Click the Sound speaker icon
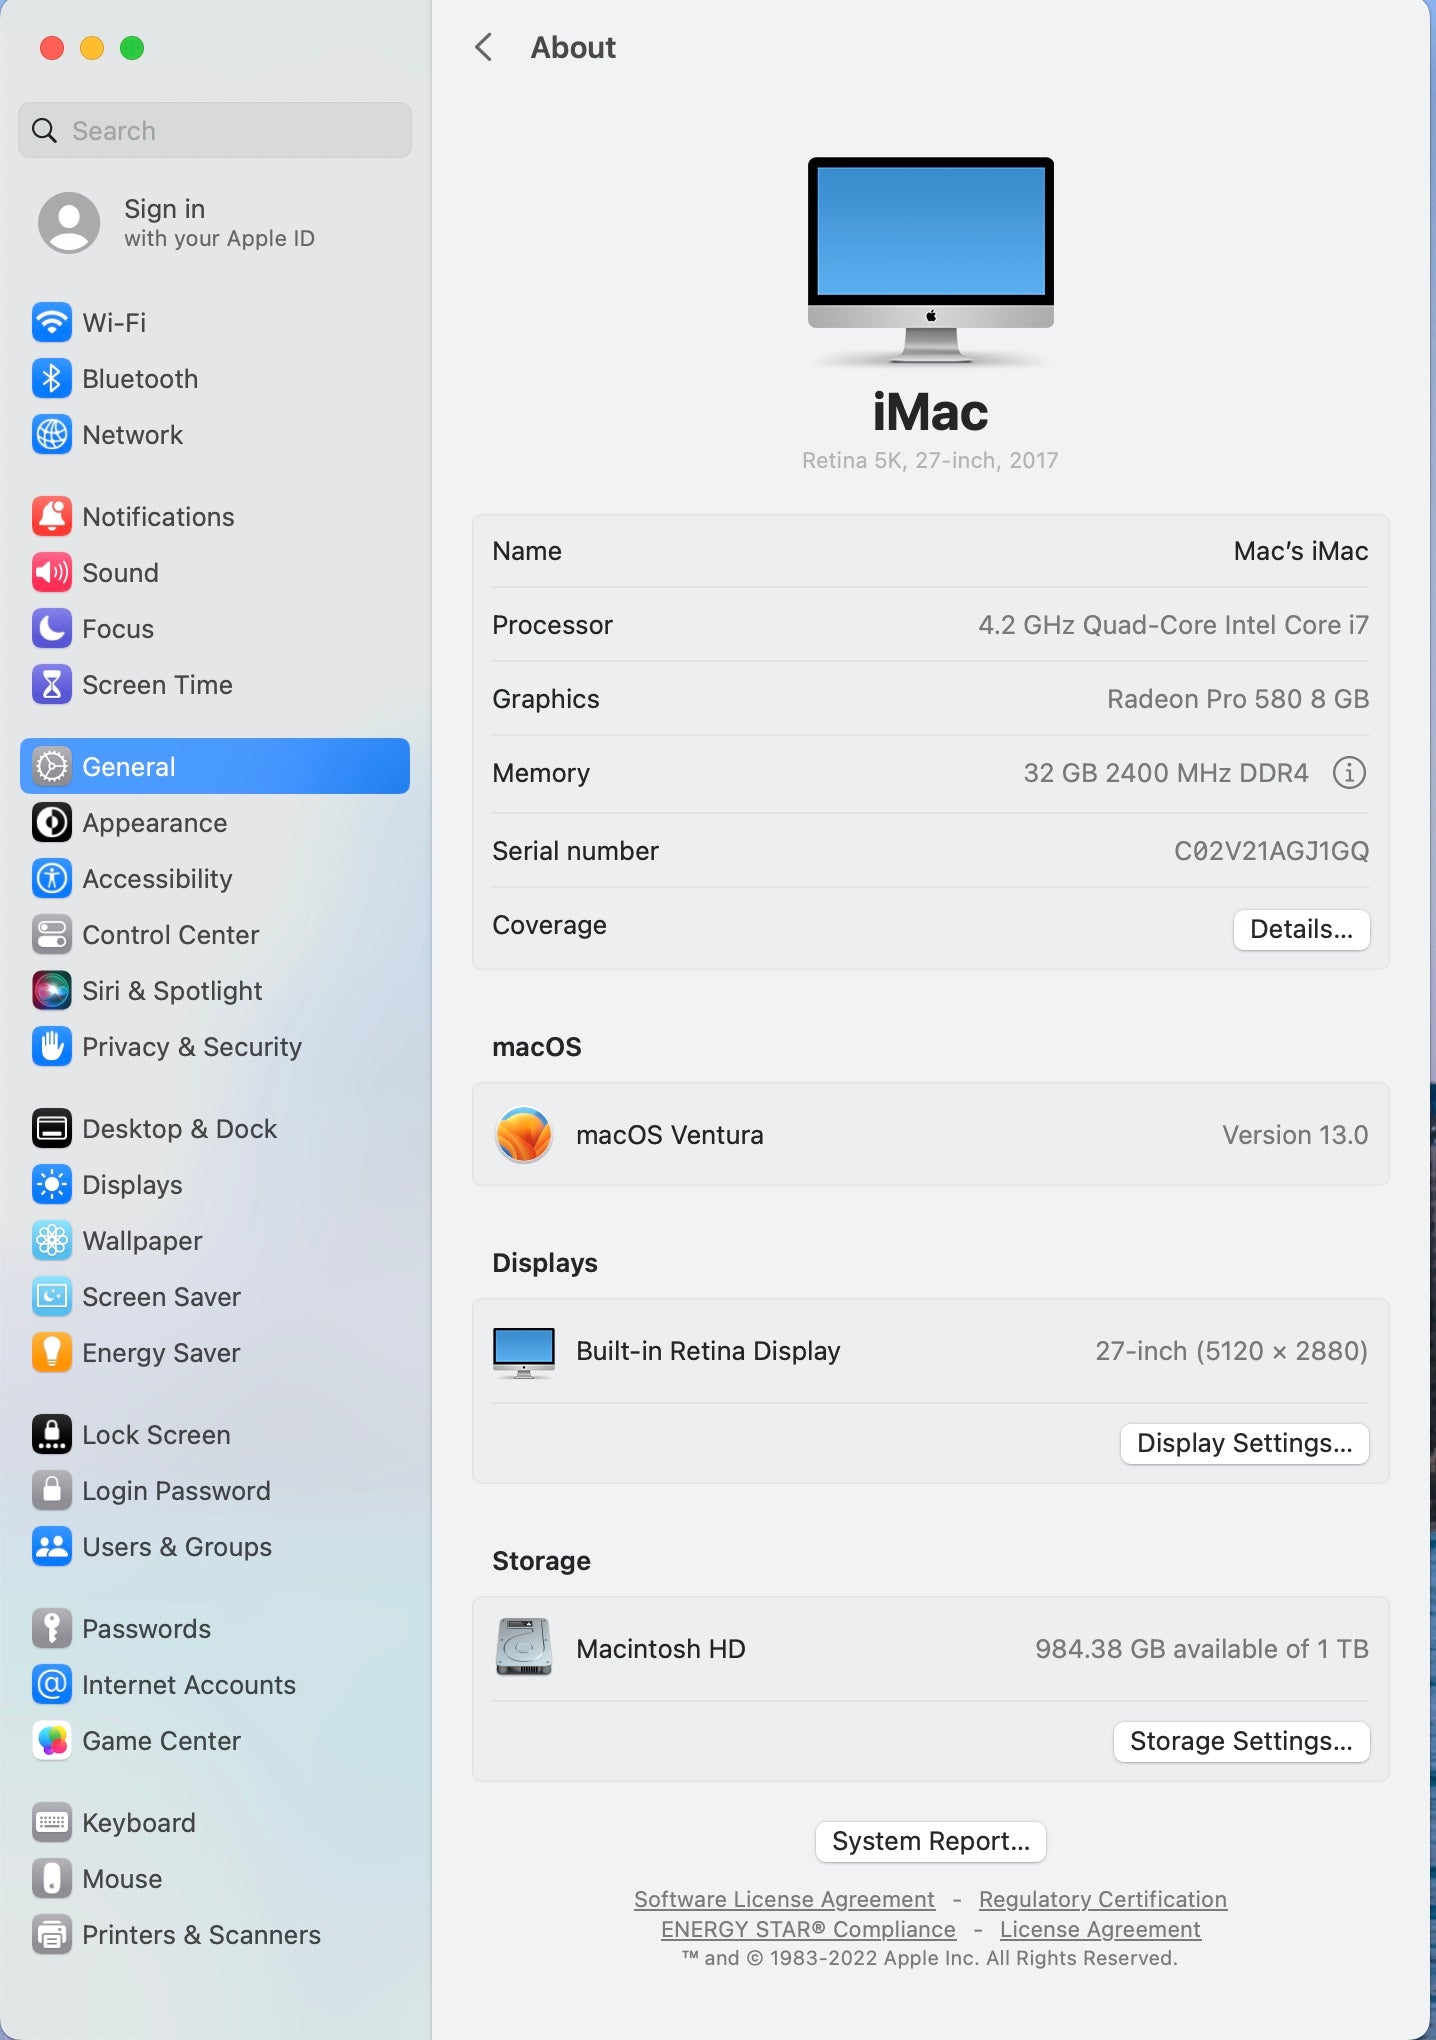 click(51, 572)
